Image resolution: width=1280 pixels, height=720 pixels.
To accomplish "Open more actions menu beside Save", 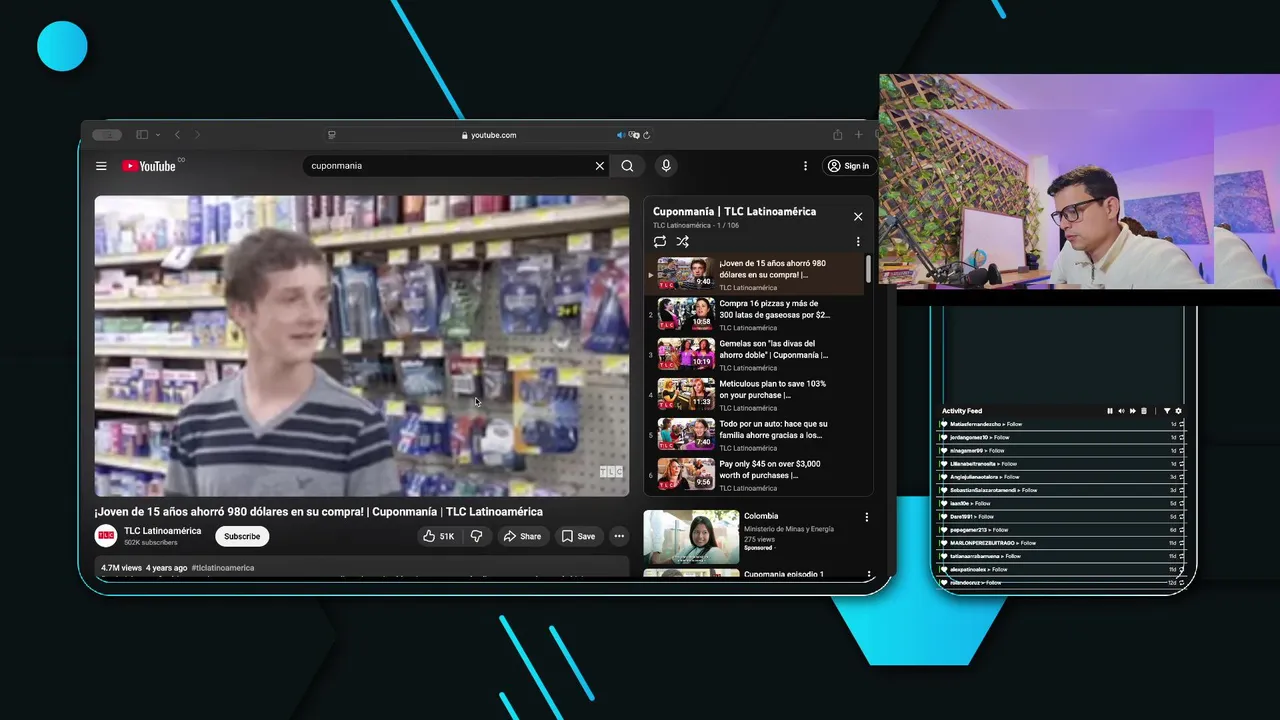I will click(x=619, y=536).
